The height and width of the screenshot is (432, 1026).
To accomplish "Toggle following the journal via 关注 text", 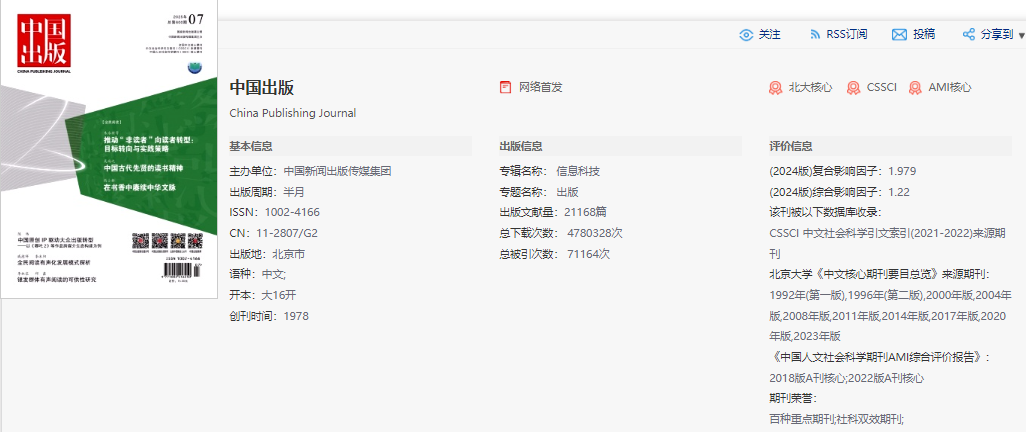I will (770, 34).
